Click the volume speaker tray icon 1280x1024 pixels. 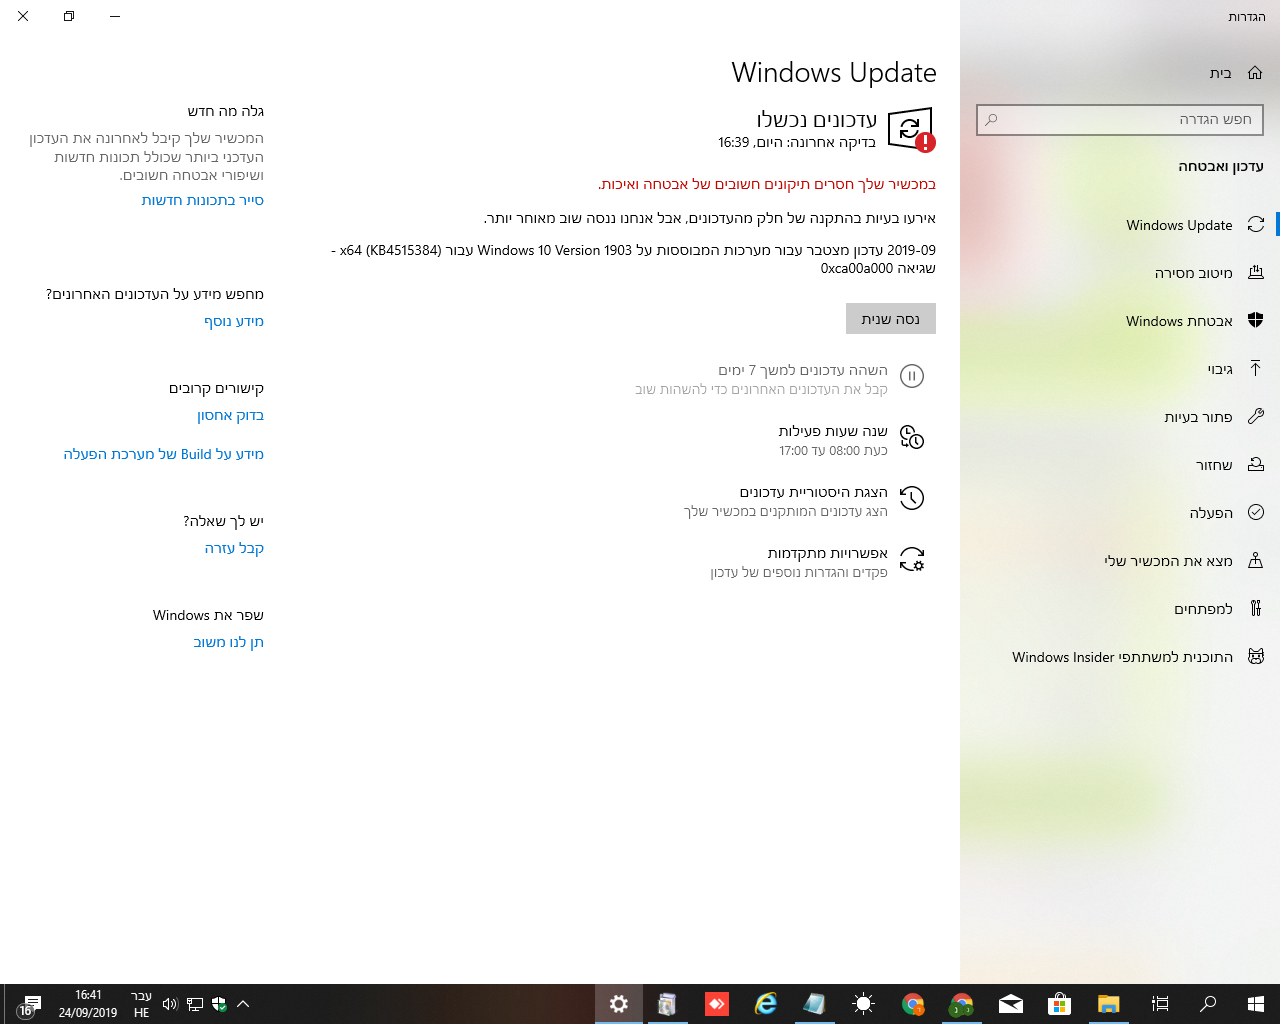pyautogui.click(x=170, y=1004)
